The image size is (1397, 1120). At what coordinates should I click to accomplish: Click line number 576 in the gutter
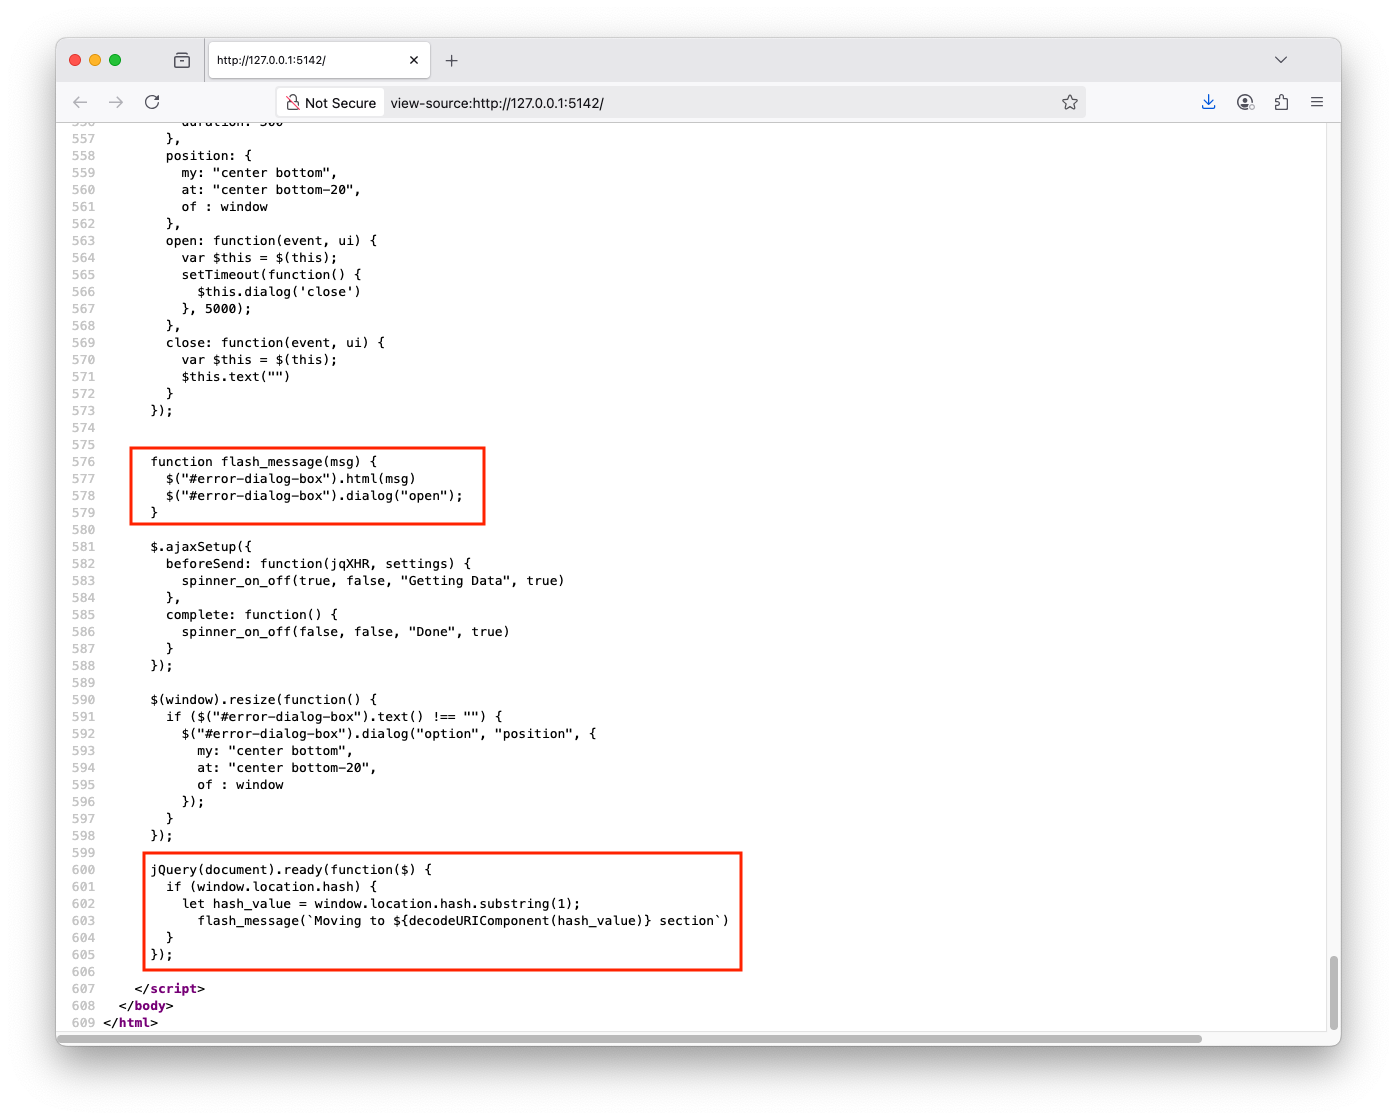point(84,462)
